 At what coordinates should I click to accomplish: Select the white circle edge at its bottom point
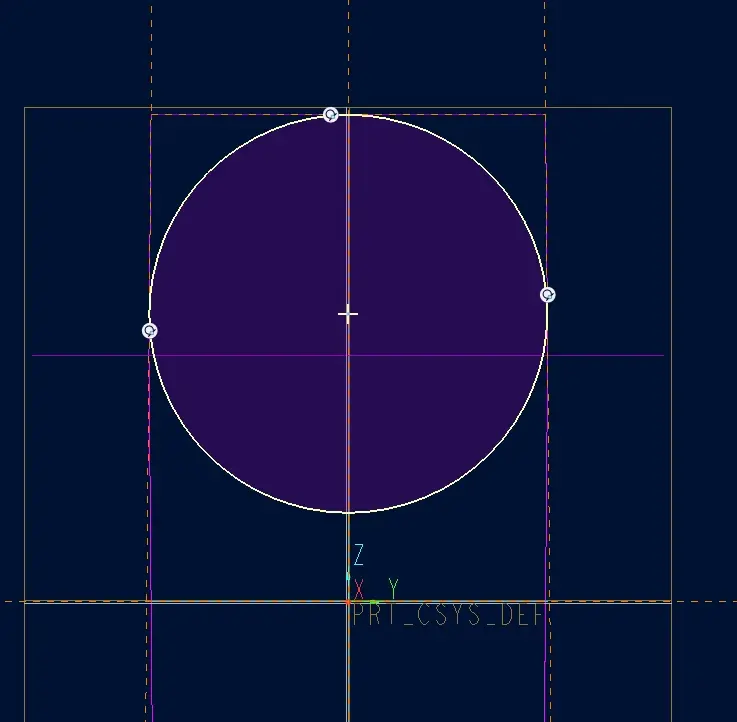(x=348, y=512)
